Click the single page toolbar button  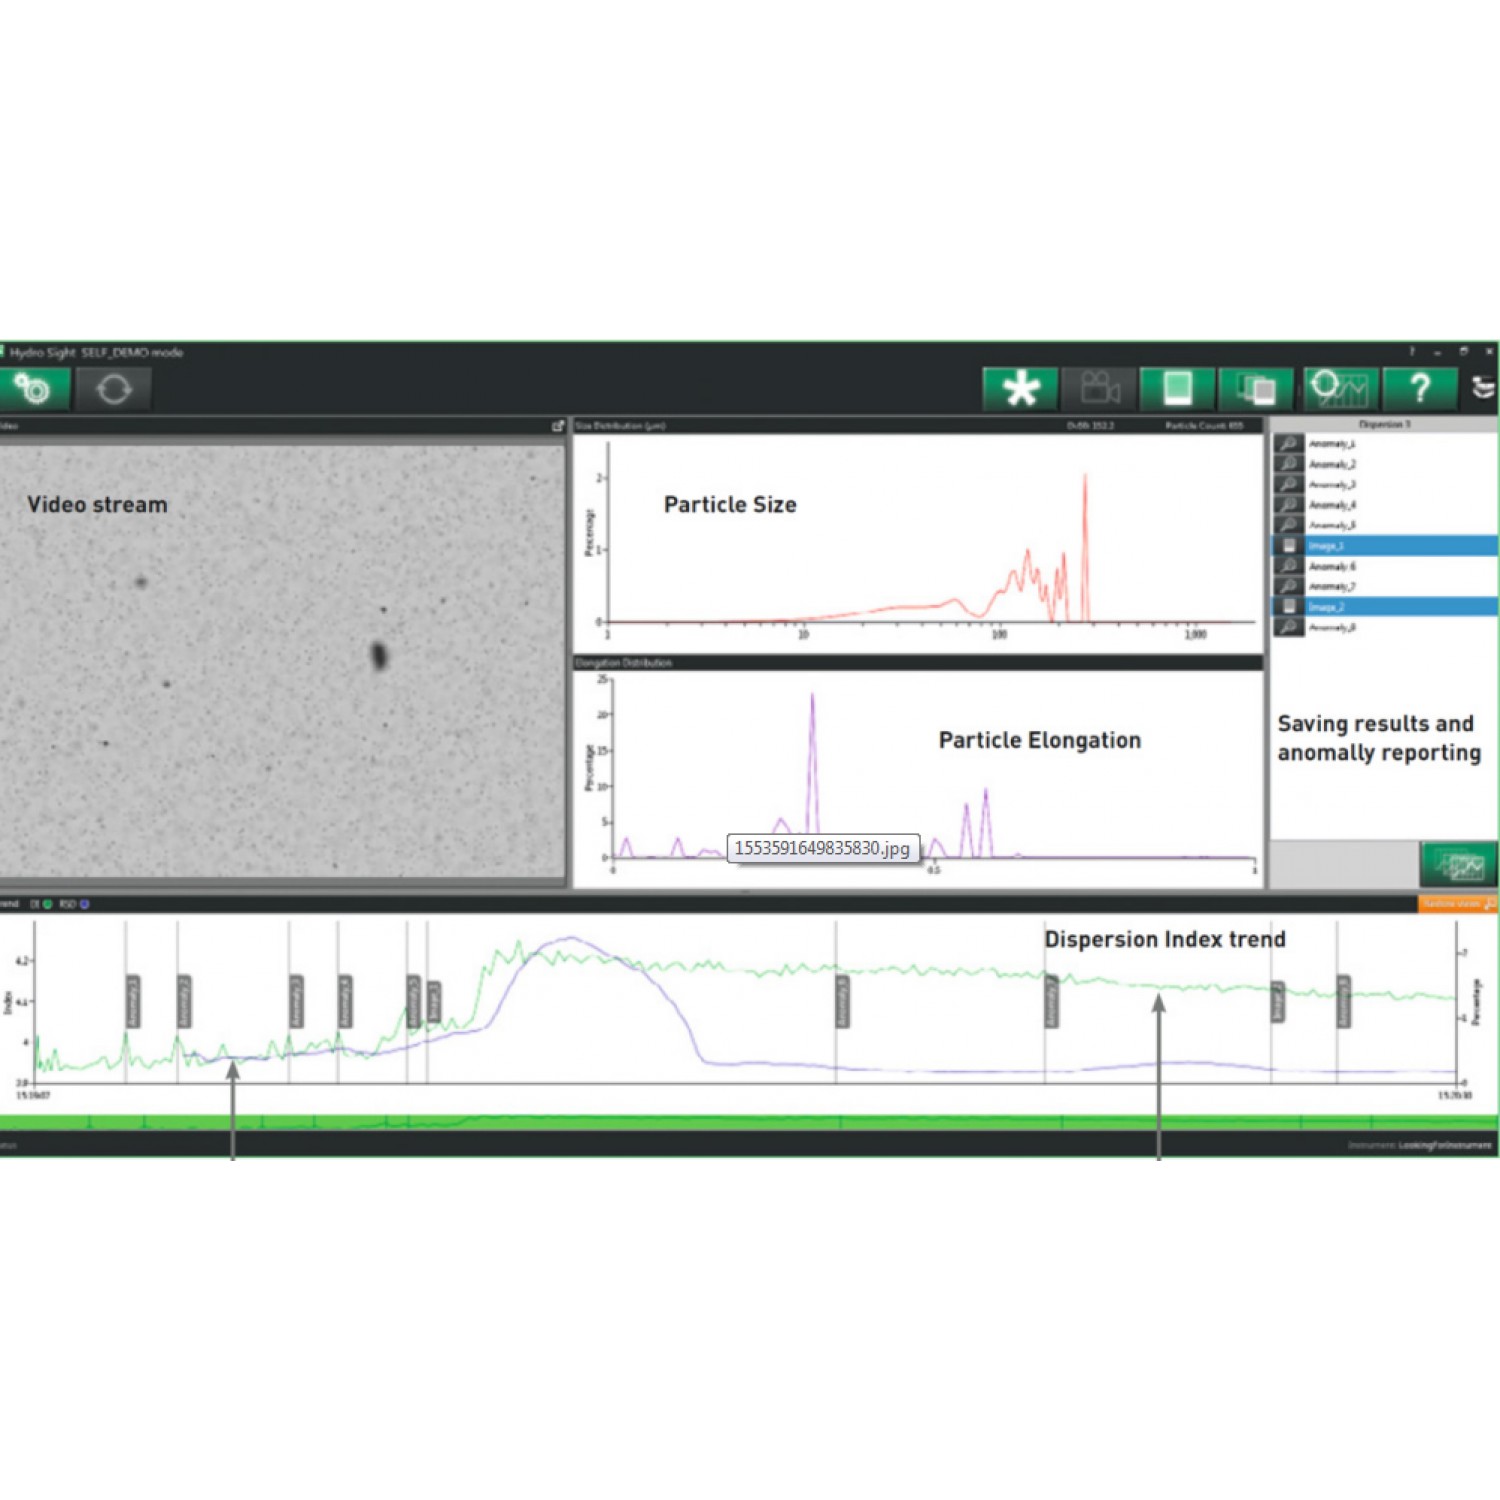1177,389
